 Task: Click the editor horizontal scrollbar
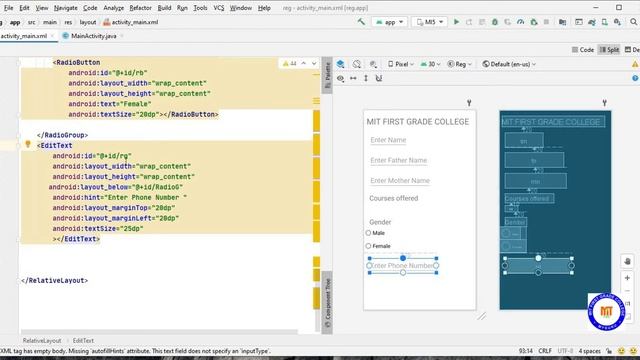click(159, 331)
